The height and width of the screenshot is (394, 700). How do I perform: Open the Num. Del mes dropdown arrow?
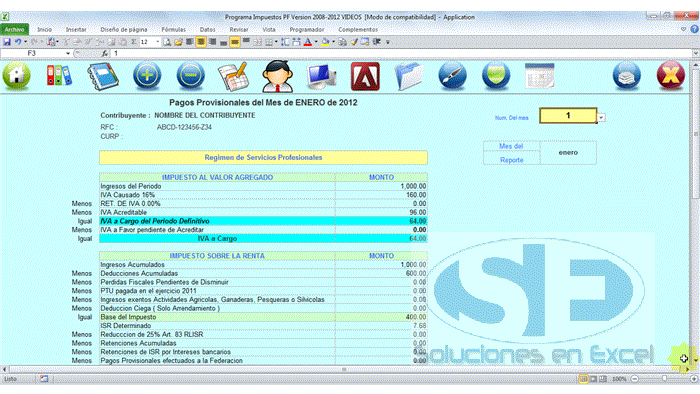coord(601,118)
